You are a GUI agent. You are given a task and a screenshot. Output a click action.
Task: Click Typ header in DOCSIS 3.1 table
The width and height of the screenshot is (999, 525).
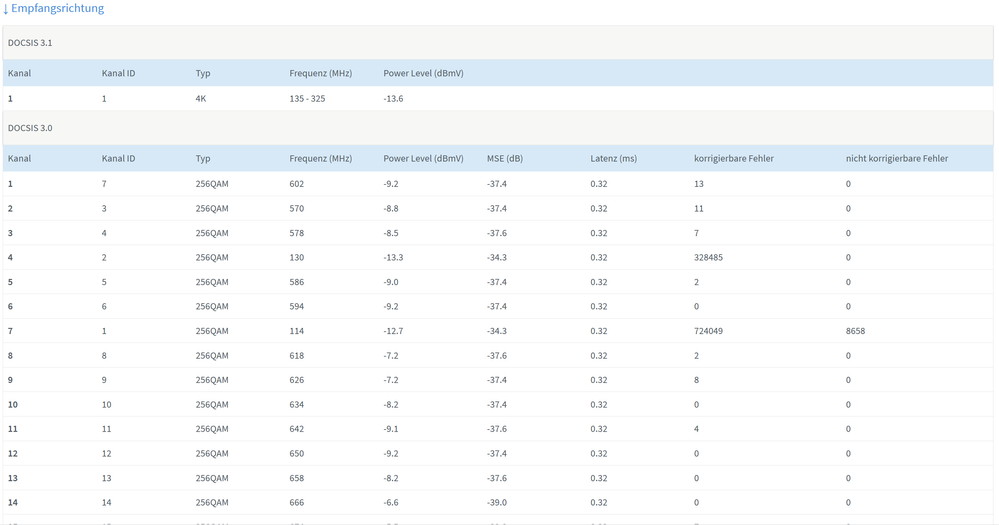click(203, 73)
